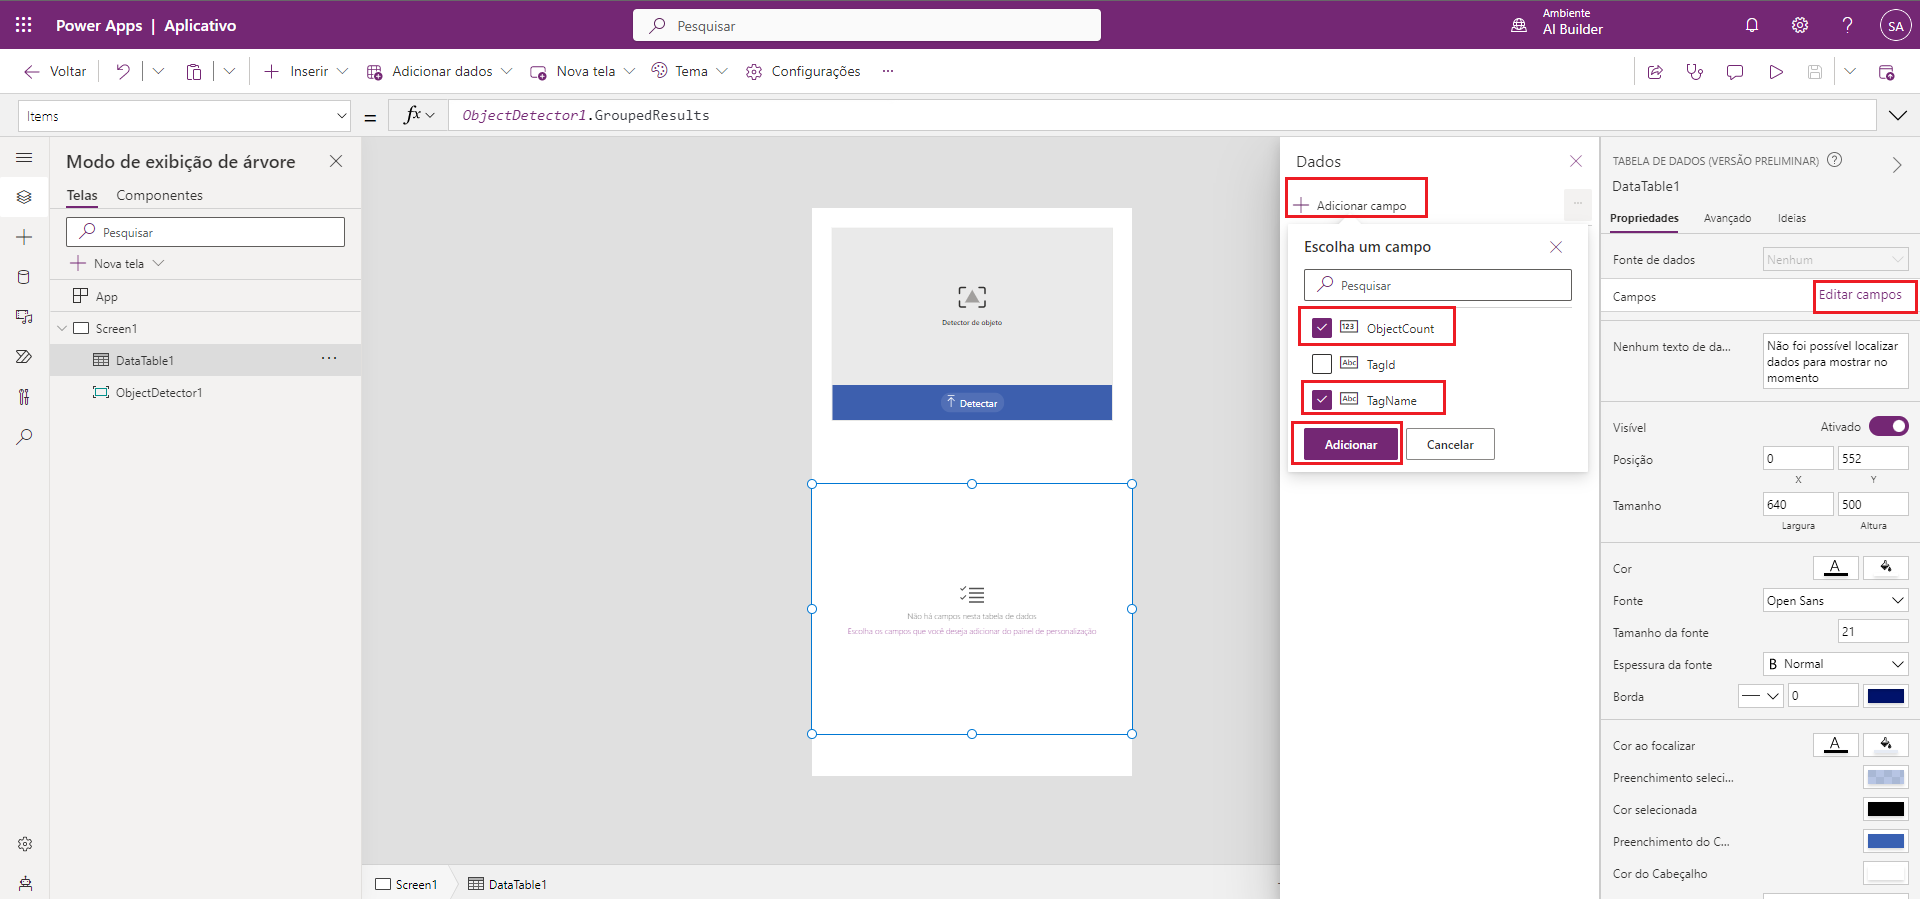Screen dimensions: 1920x899
Task: Expand the formula bar chevron
Action: (1898, 116)
